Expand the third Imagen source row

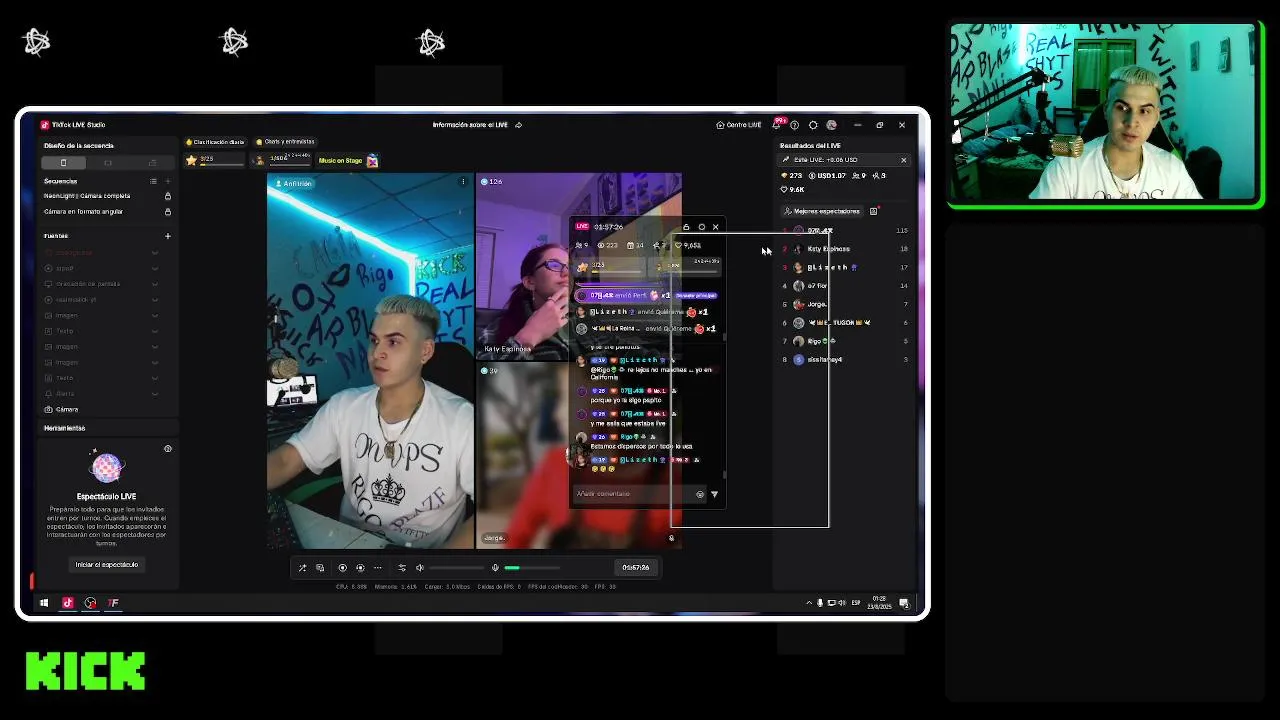click(154, 362)
